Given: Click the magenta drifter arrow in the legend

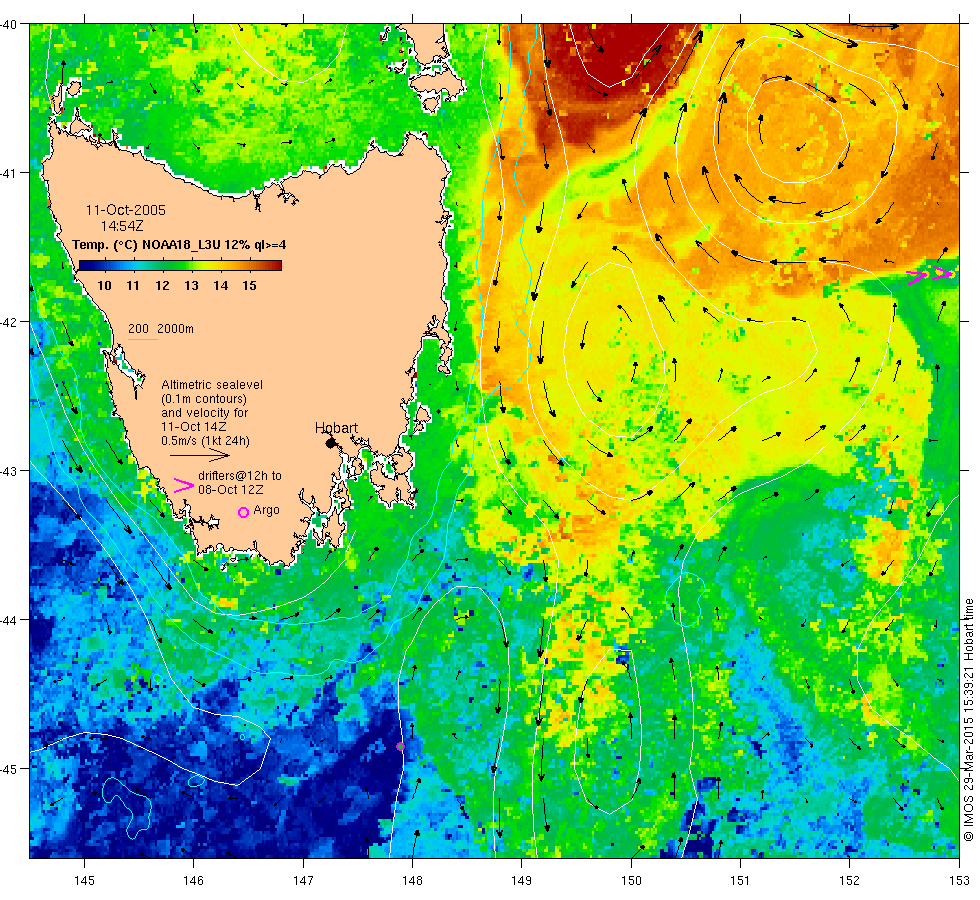Looking at the screenshot, I should (183, 485).
